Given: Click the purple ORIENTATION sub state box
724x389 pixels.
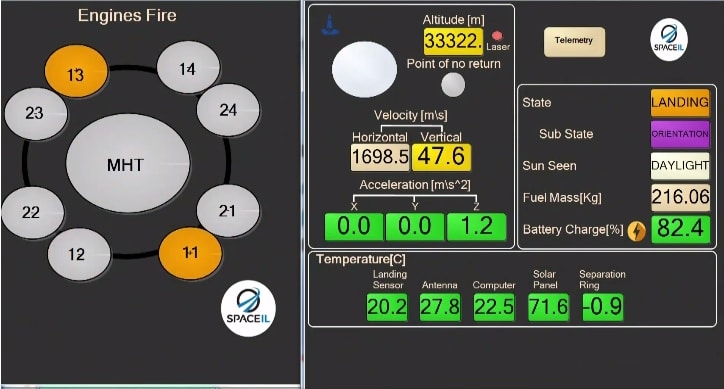Looking at the screenshot, I should coord(680,134).
